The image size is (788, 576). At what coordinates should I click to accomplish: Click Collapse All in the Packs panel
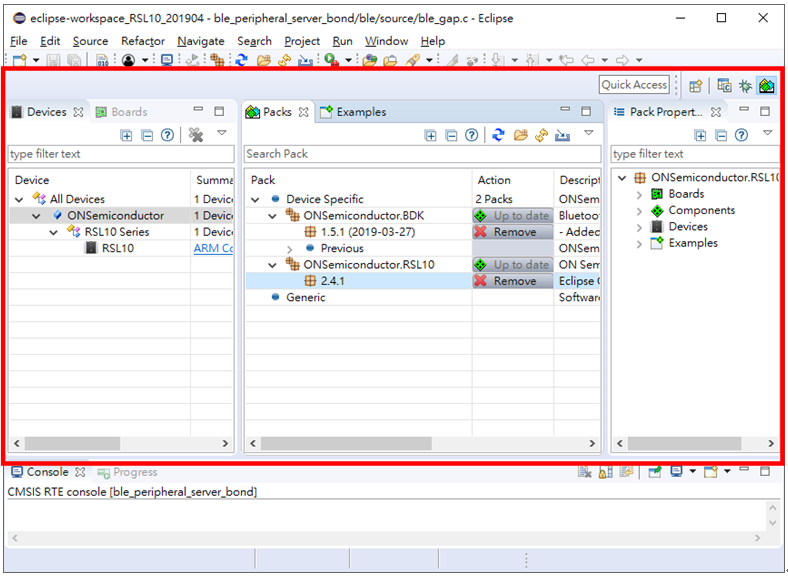coord(451,135)
